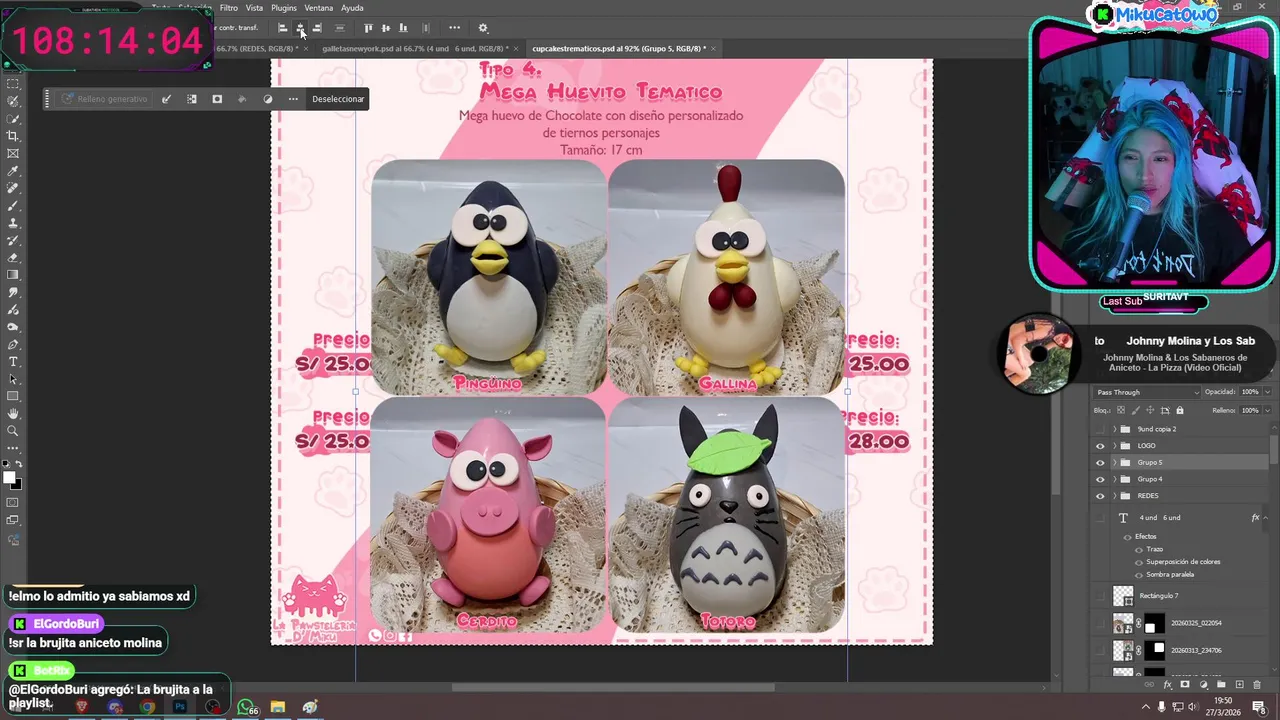Image resolution: width=1280 pixels, height=720 pixels.
Task: Toggle lock all for layer
Action: tap(1180, 410)
